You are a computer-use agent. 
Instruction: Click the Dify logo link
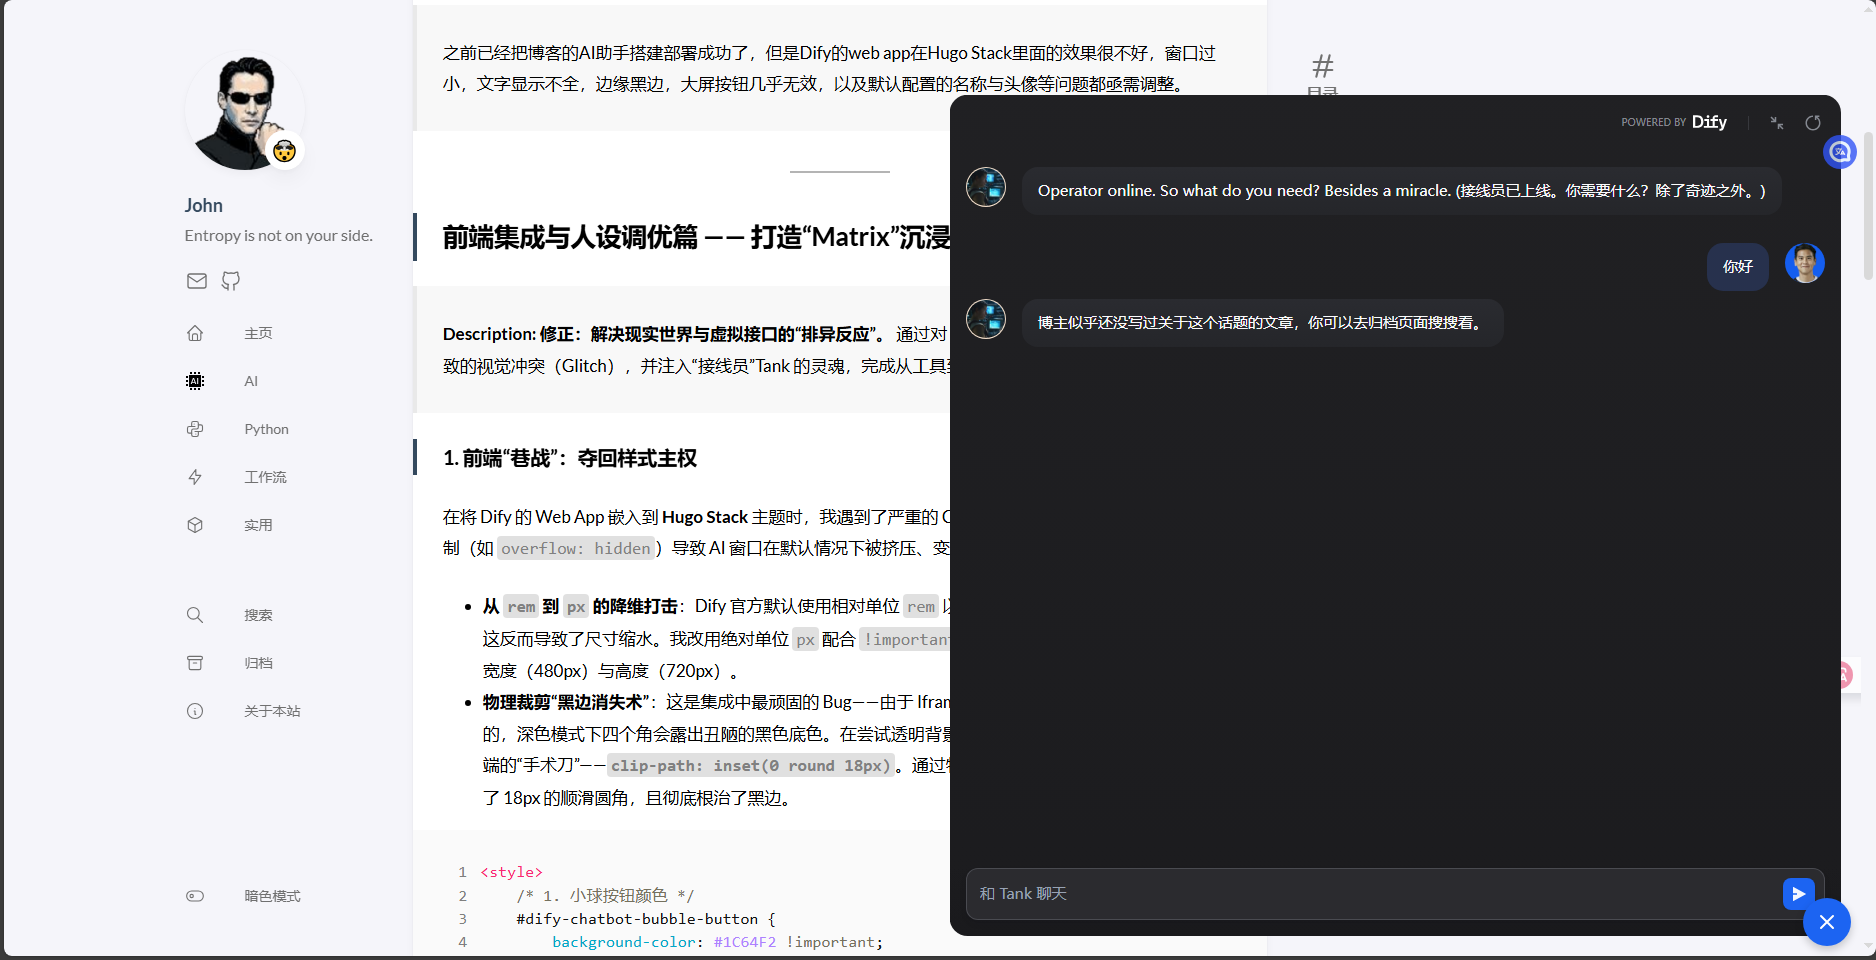(x=1708, y=122)
